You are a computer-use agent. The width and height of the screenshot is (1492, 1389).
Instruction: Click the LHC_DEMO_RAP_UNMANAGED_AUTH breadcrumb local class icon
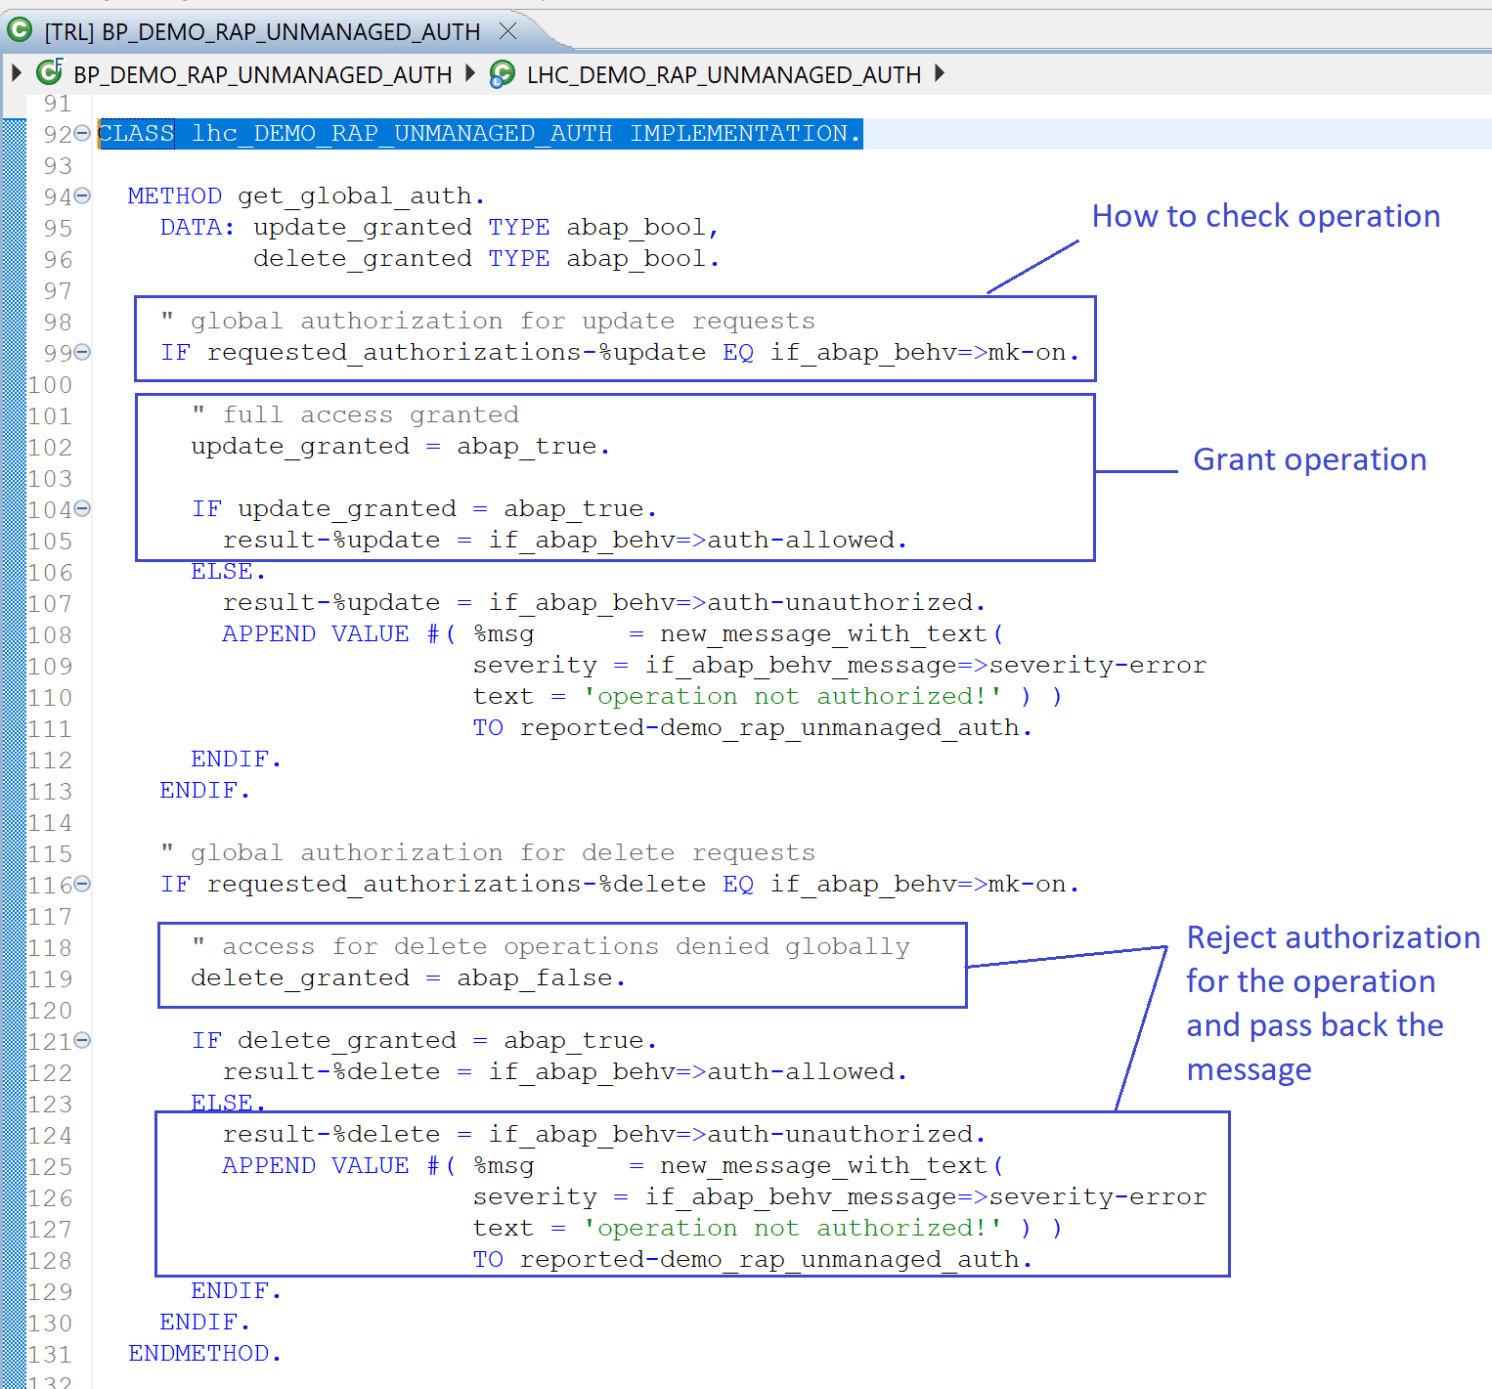click(502, 74)
